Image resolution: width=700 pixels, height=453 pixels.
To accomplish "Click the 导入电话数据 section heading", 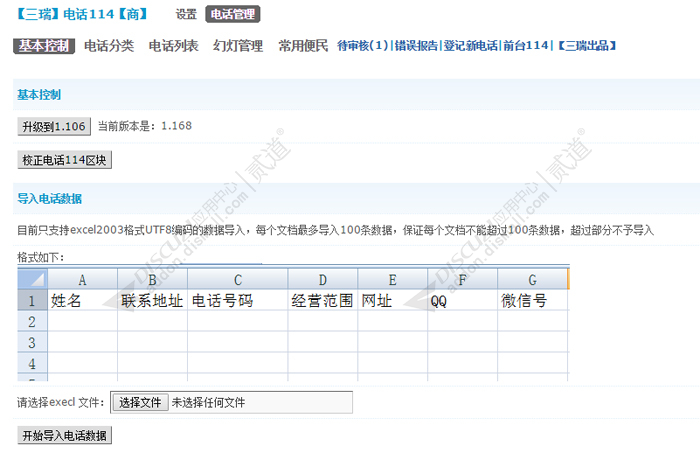I will point(50,199).
